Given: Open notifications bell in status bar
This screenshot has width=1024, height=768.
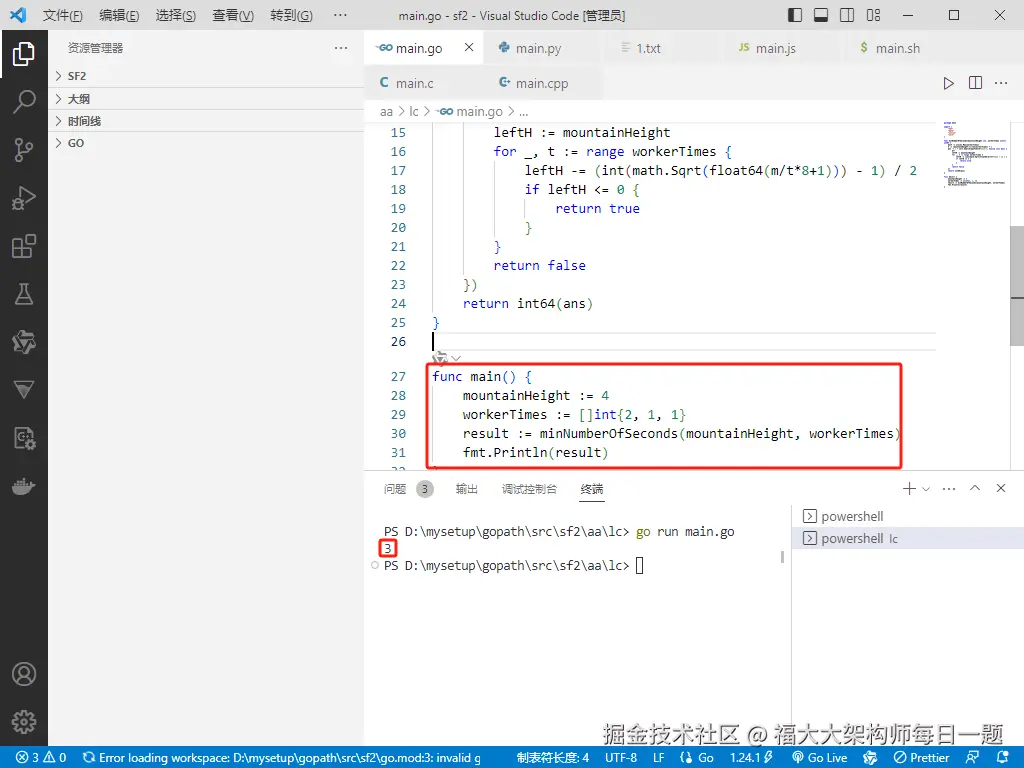Looking at the screenshot, I should pos(1003,758).
